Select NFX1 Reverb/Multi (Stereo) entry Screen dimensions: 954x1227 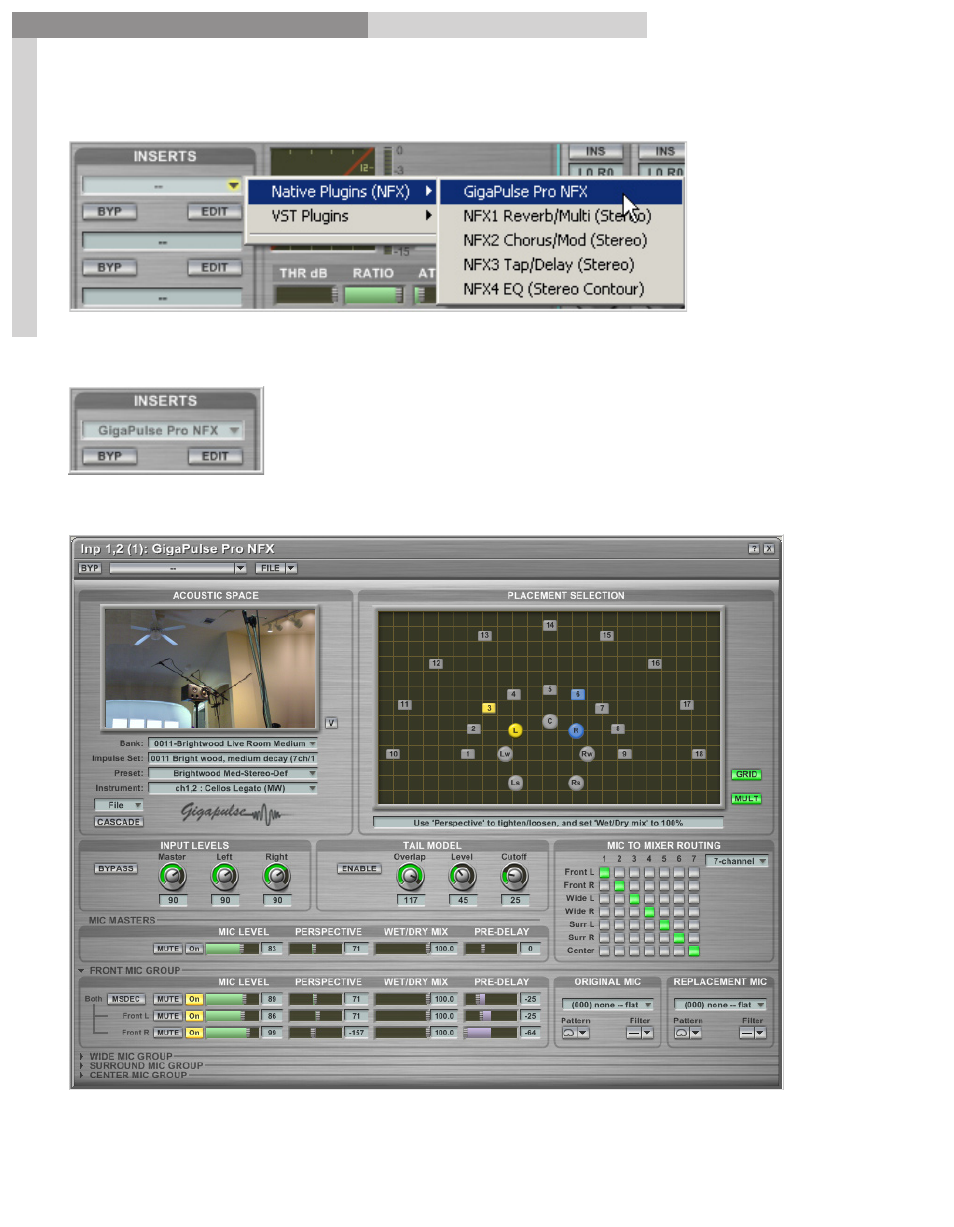coord(560,216)
